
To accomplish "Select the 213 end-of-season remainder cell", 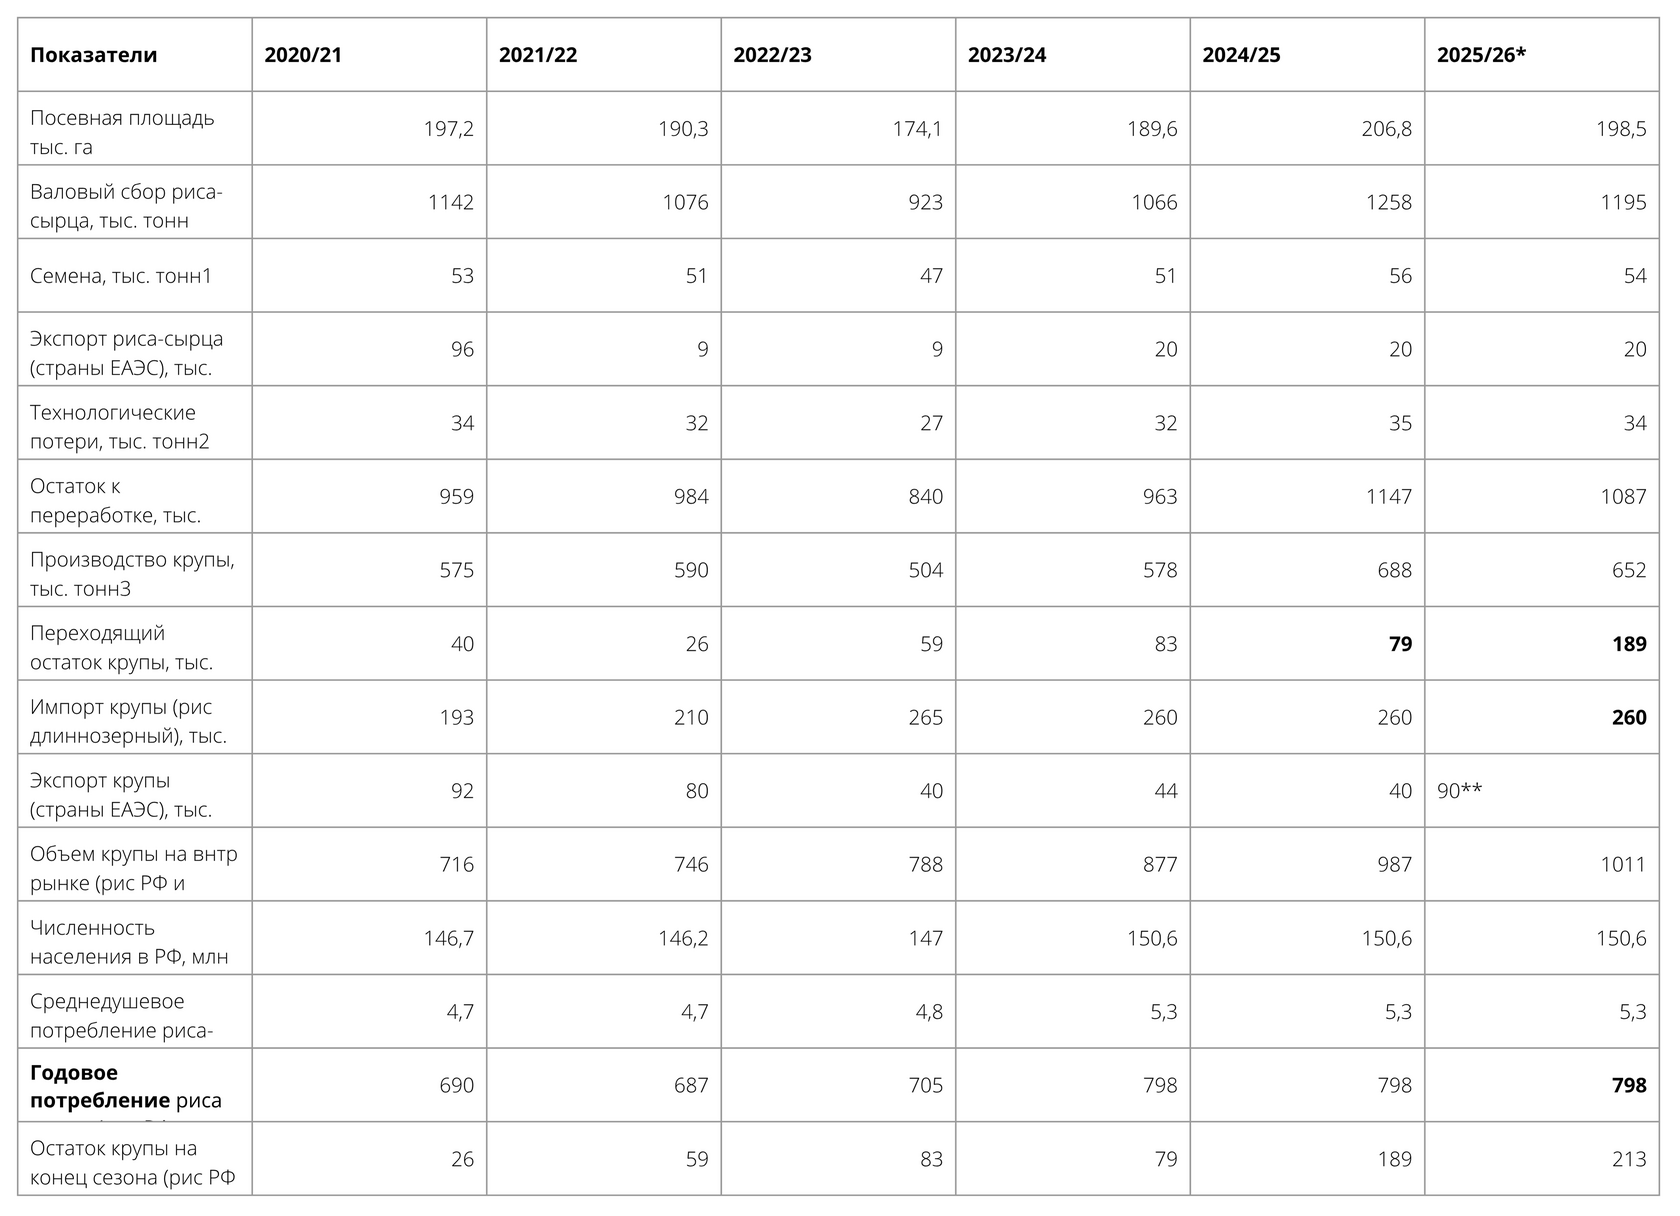I will click(1628, 1159).
